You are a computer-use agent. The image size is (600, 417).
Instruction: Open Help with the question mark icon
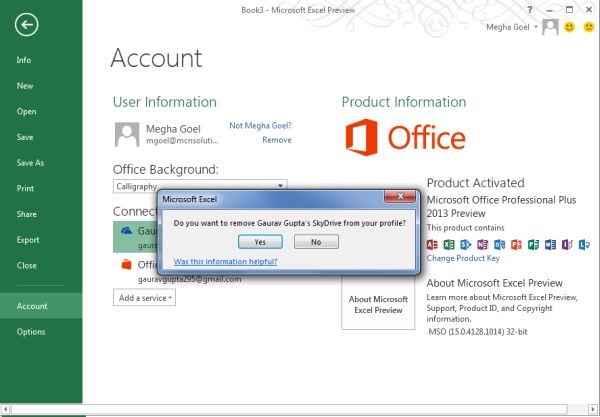tap(530, 10)
